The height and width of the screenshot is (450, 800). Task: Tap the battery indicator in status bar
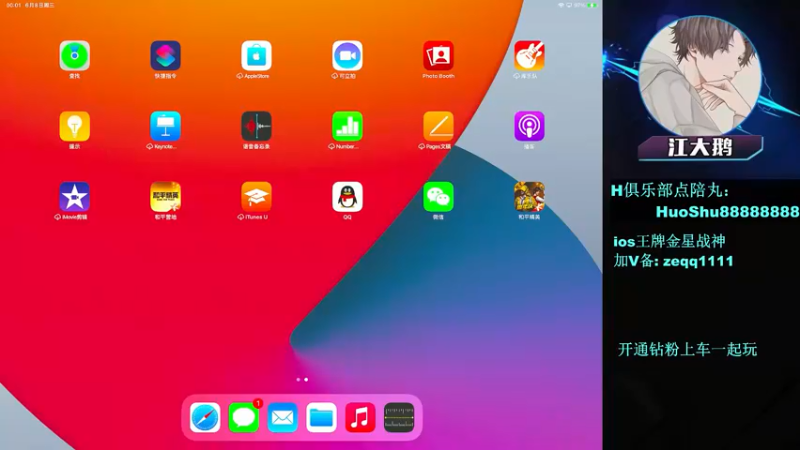(592, 5)
